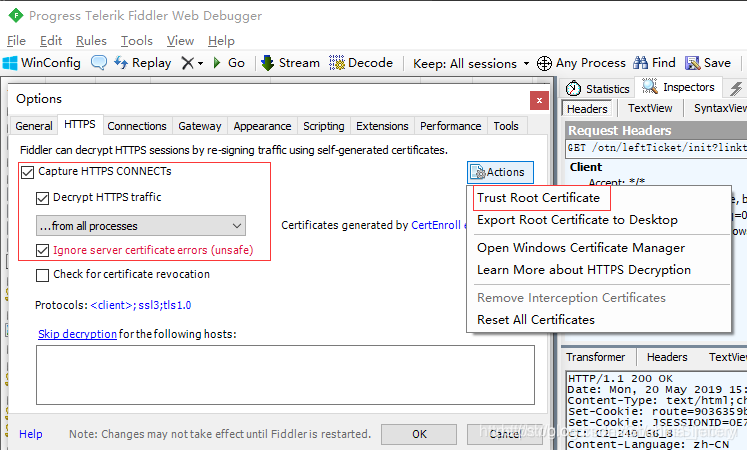This screenshot has height=450, width=747.
Task: Open the Rules menu
Action: (91, 41)
